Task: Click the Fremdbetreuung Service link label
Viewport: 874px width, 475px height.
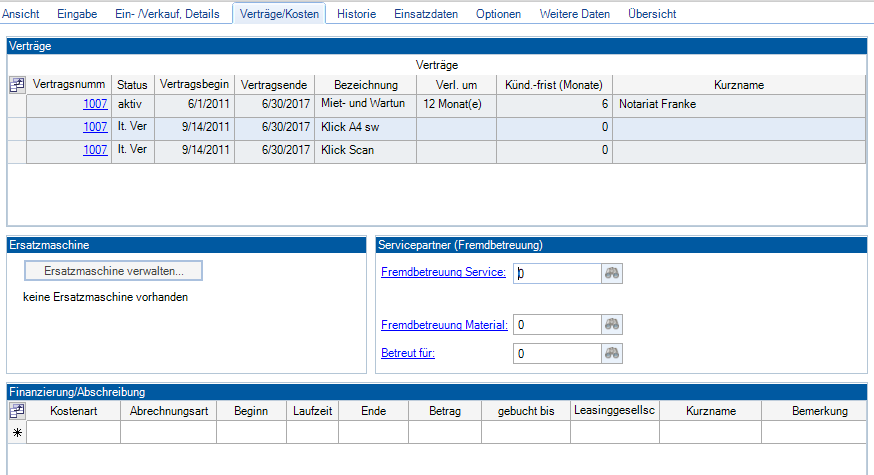Action: pos(443,273)
